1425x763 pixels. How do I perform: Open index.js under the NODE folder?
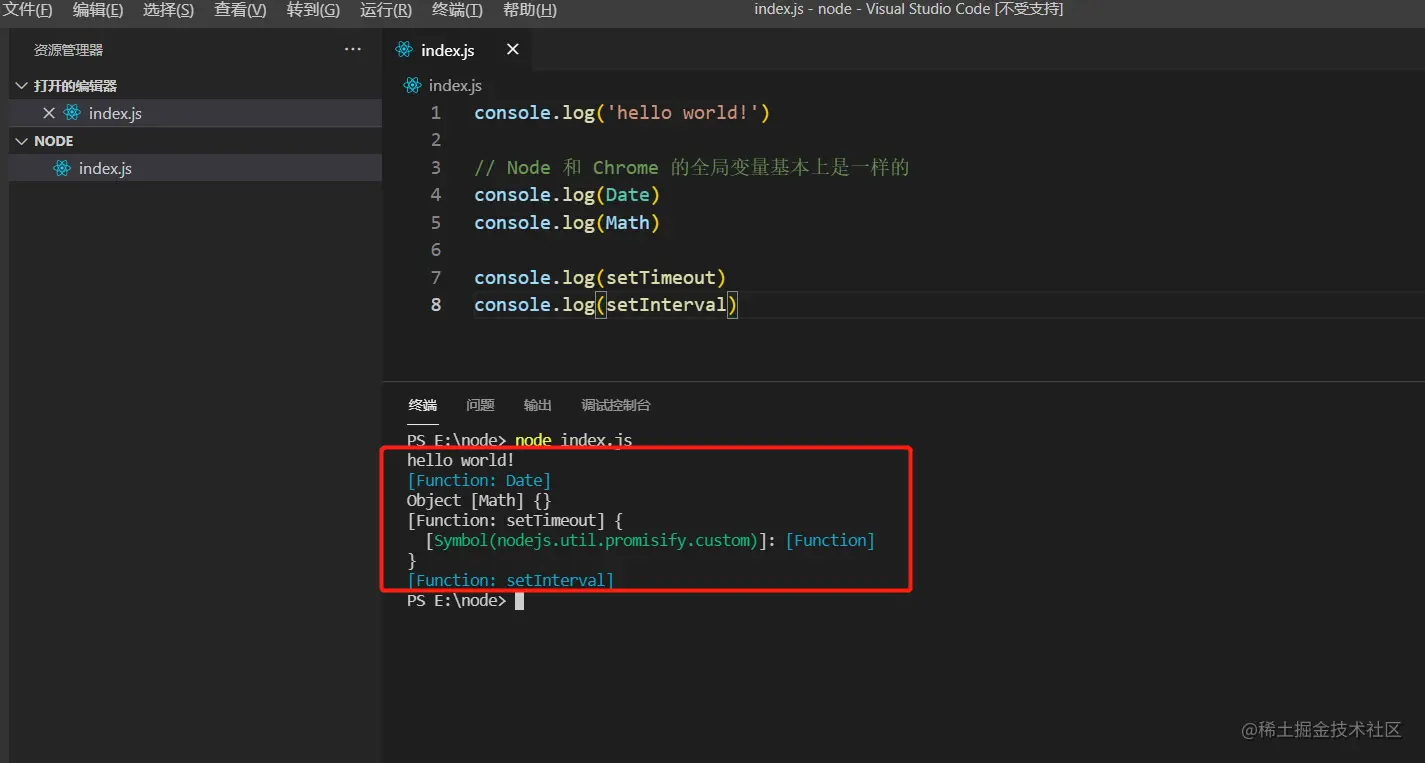click(x=195, y=168)
